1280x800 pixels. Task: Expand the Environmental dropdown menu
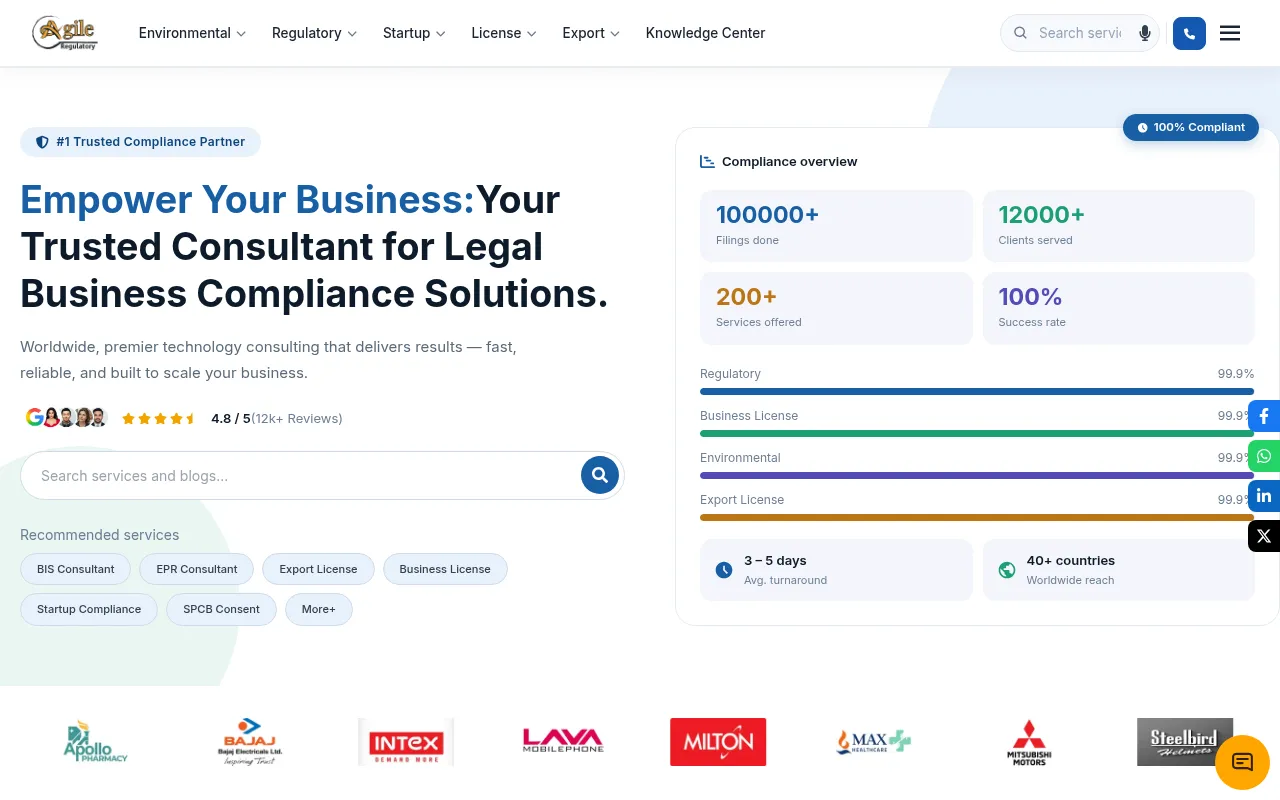(x=192, y=33)
